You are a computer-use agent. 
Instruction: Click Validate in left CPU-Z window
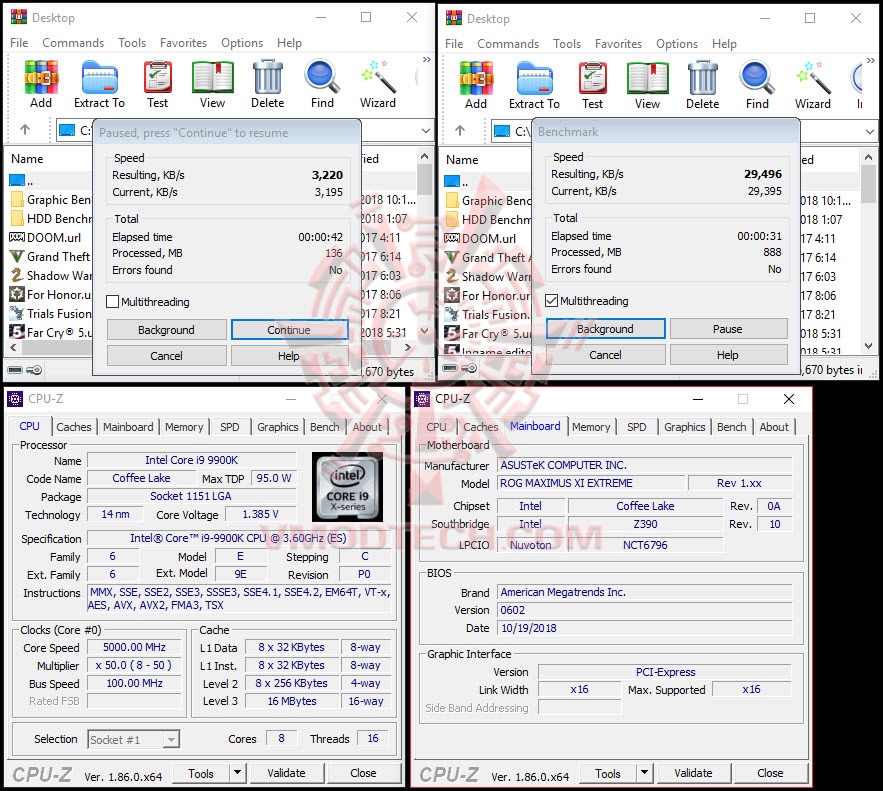tap(287, 773)
